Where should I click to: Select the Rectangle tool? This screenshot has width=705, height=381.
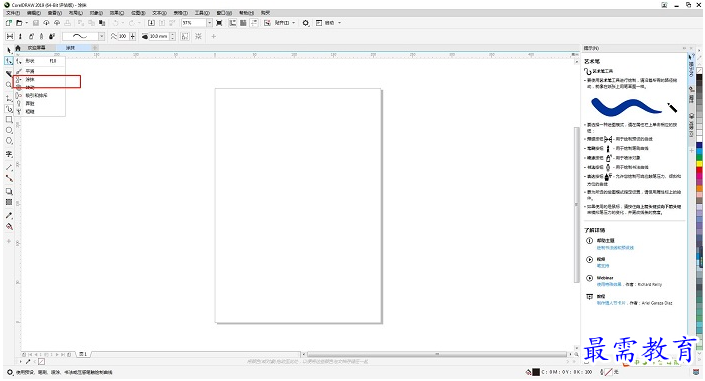9,120
